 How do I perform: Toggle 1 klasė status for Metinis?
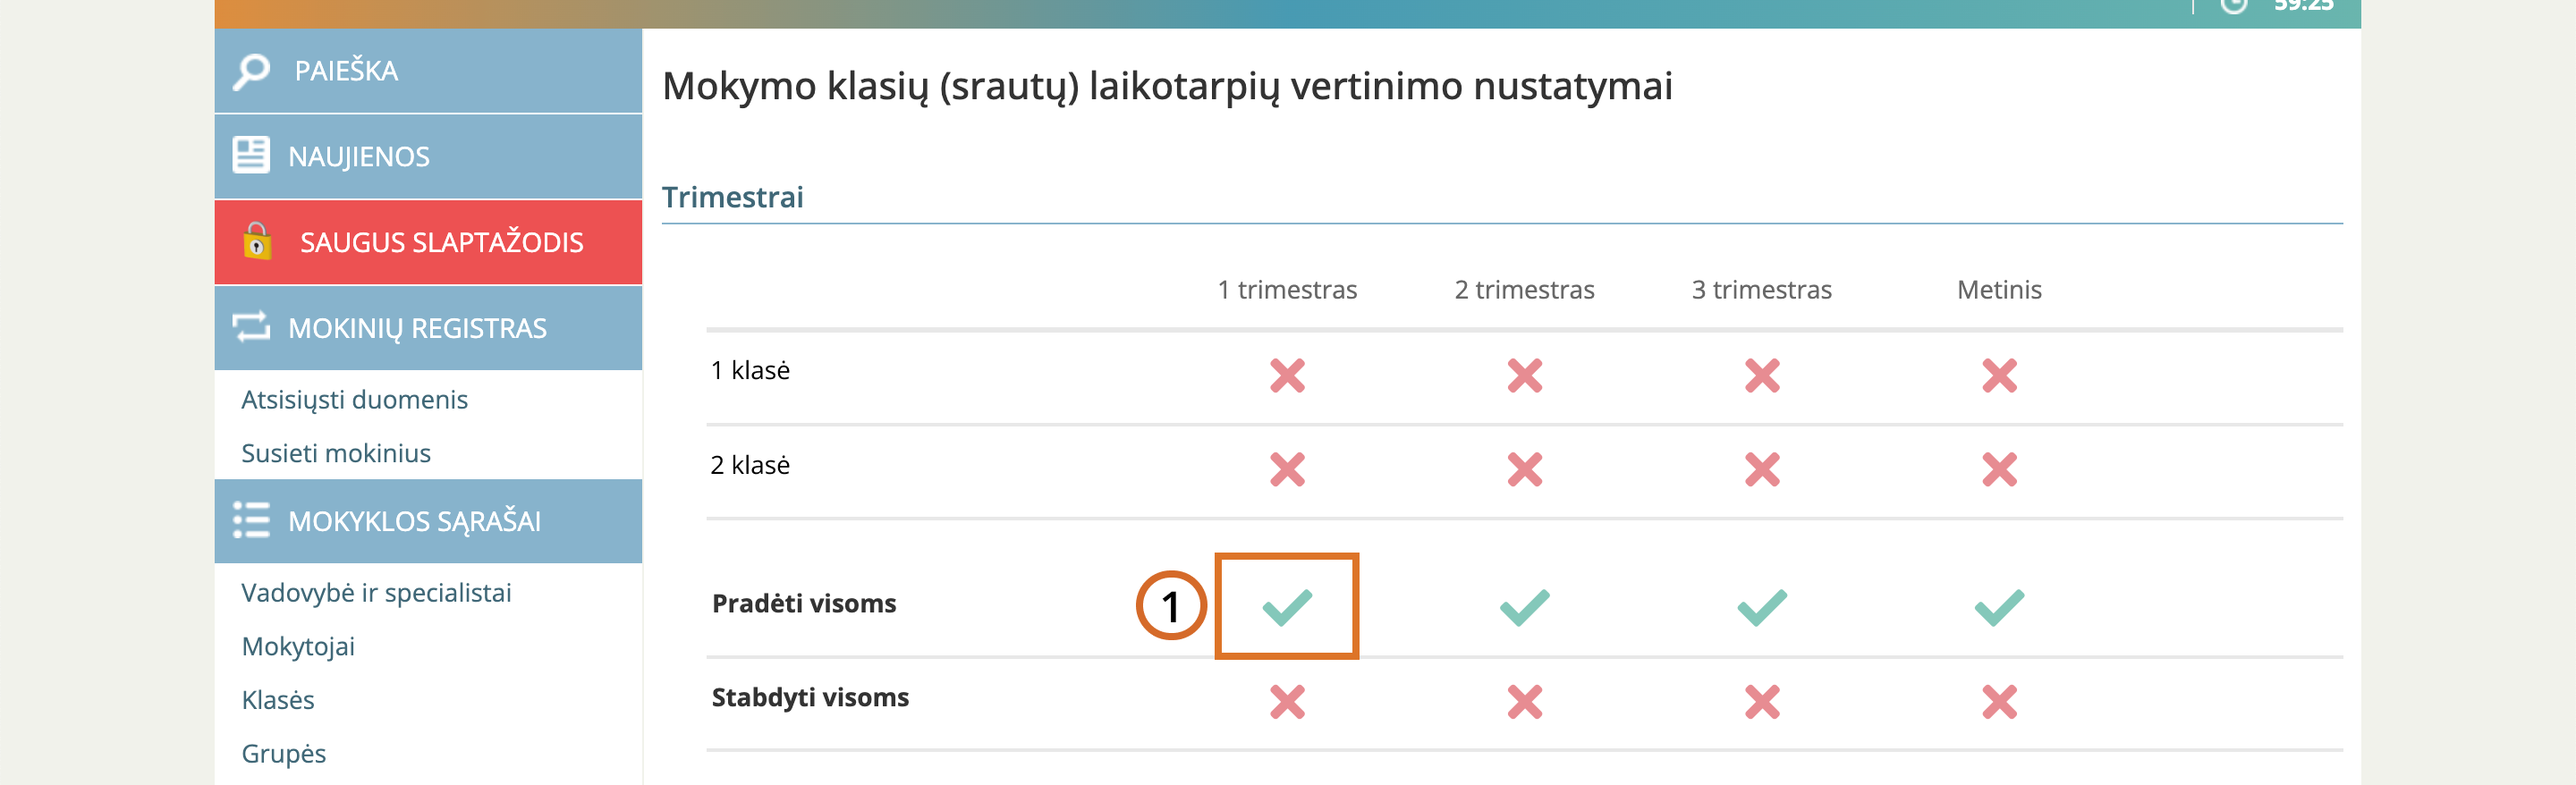point(1998,375)
